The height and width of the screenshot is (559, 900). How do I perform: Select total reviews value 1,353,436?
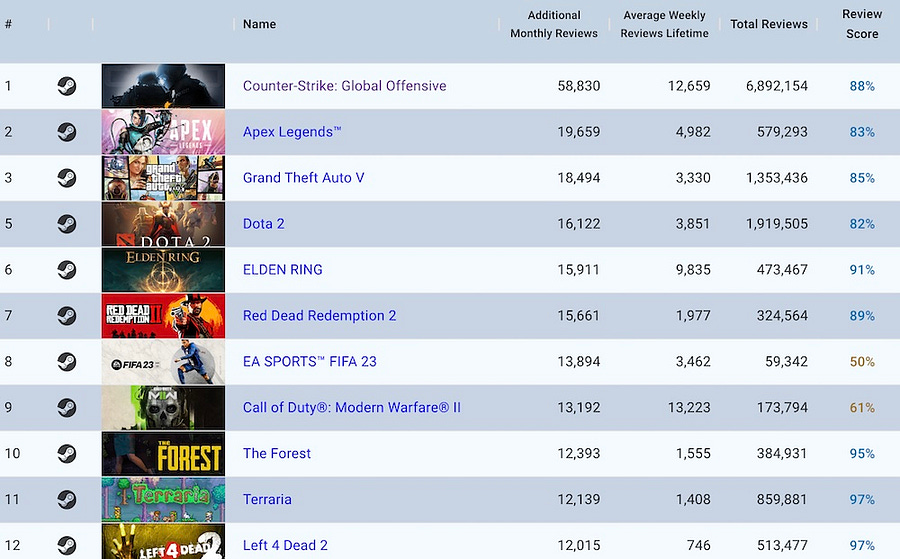[777, 178]
